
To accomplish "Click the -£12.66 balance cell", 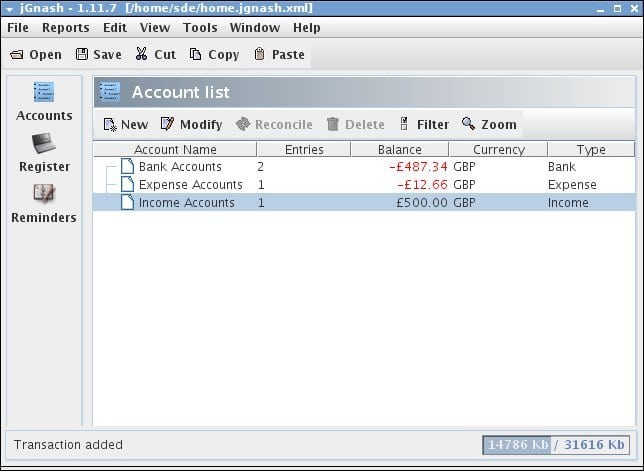I will 422,185.
